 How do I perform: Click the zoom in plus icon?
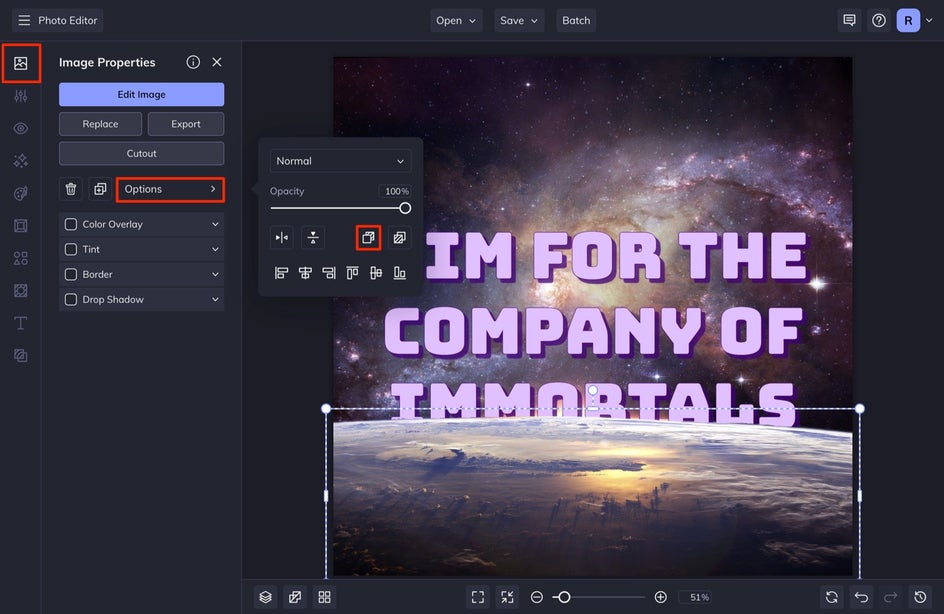point(660,597)
